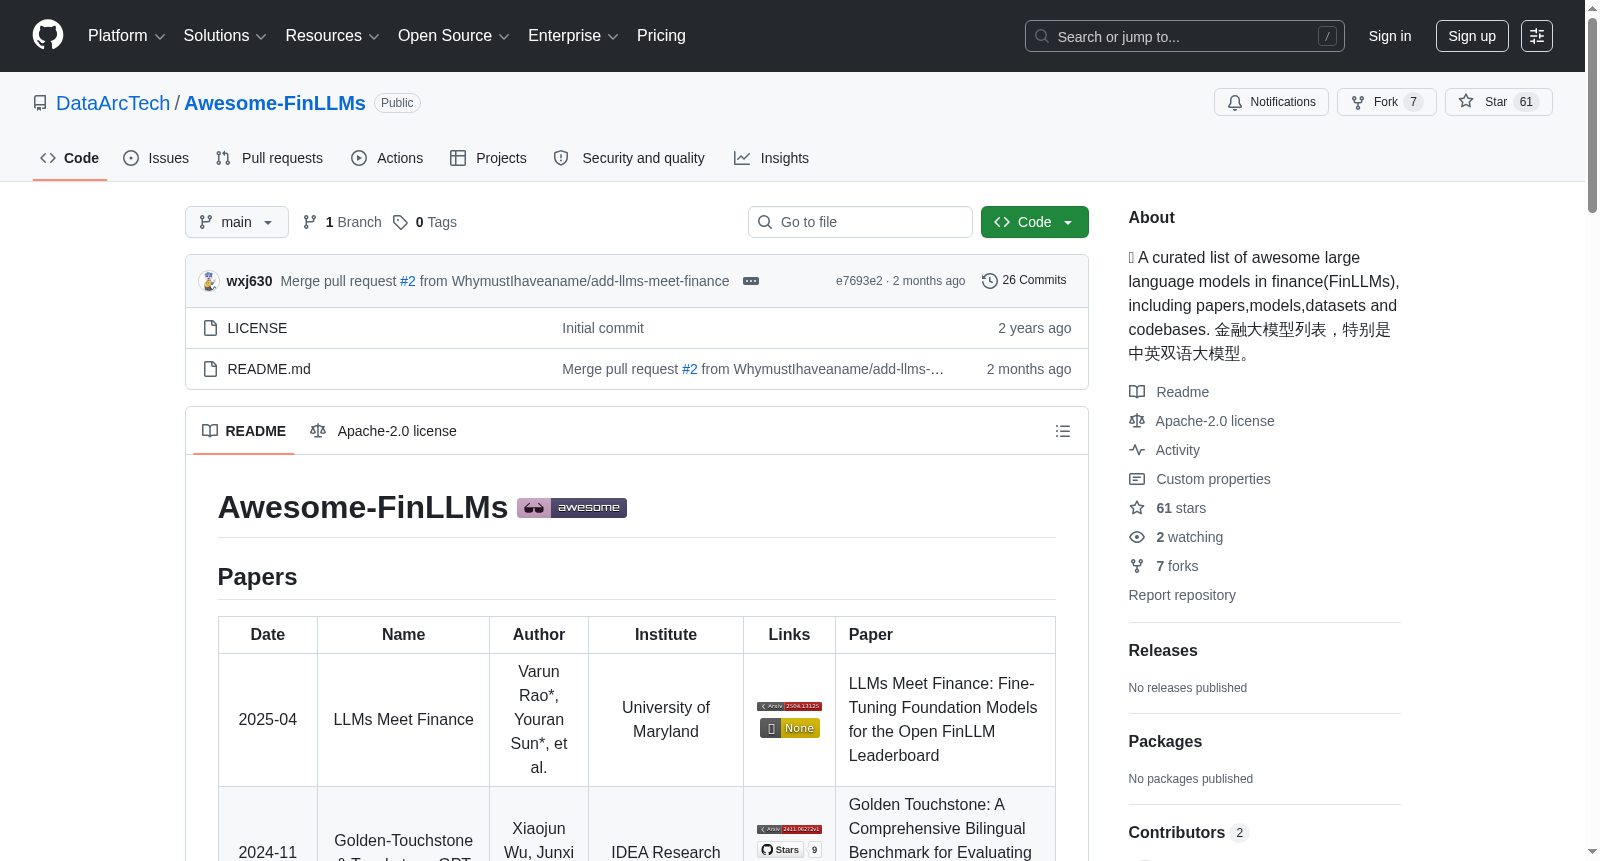
Task: Expand the Solutions menu
Action: click(x=225, y=36)
